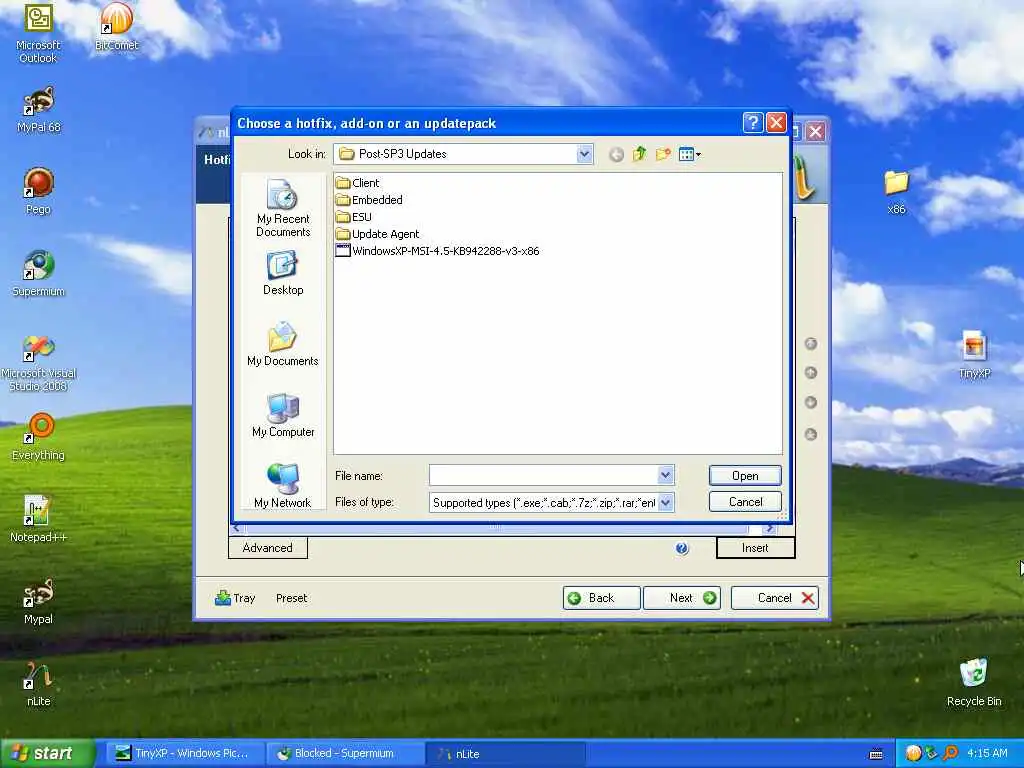Screen dimensions: 1024x768
Task: Click Next in nLite wizard
Action: point(682,598)
